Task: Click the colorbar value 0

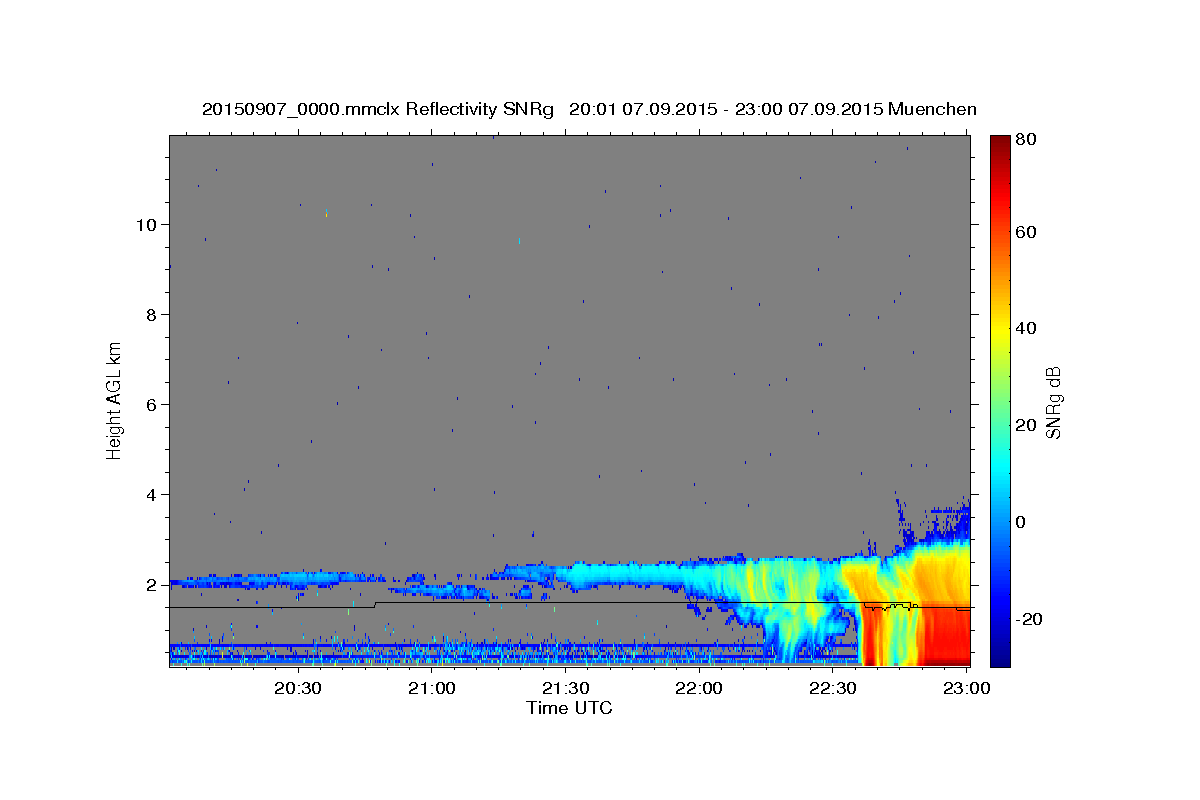Action: point(1020,522)
